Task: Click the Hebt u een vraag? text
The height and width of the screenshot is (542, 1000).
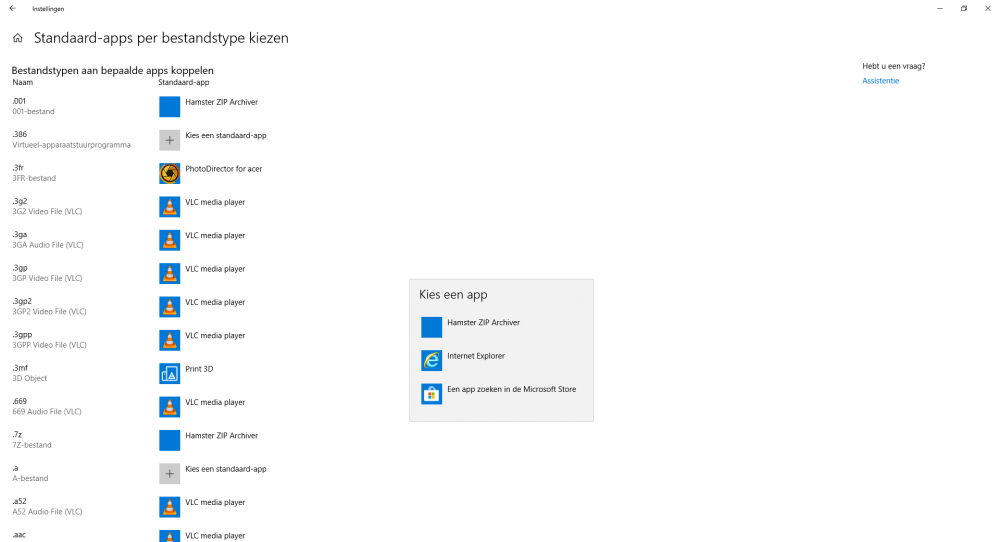Action: (x=893, y=66)
